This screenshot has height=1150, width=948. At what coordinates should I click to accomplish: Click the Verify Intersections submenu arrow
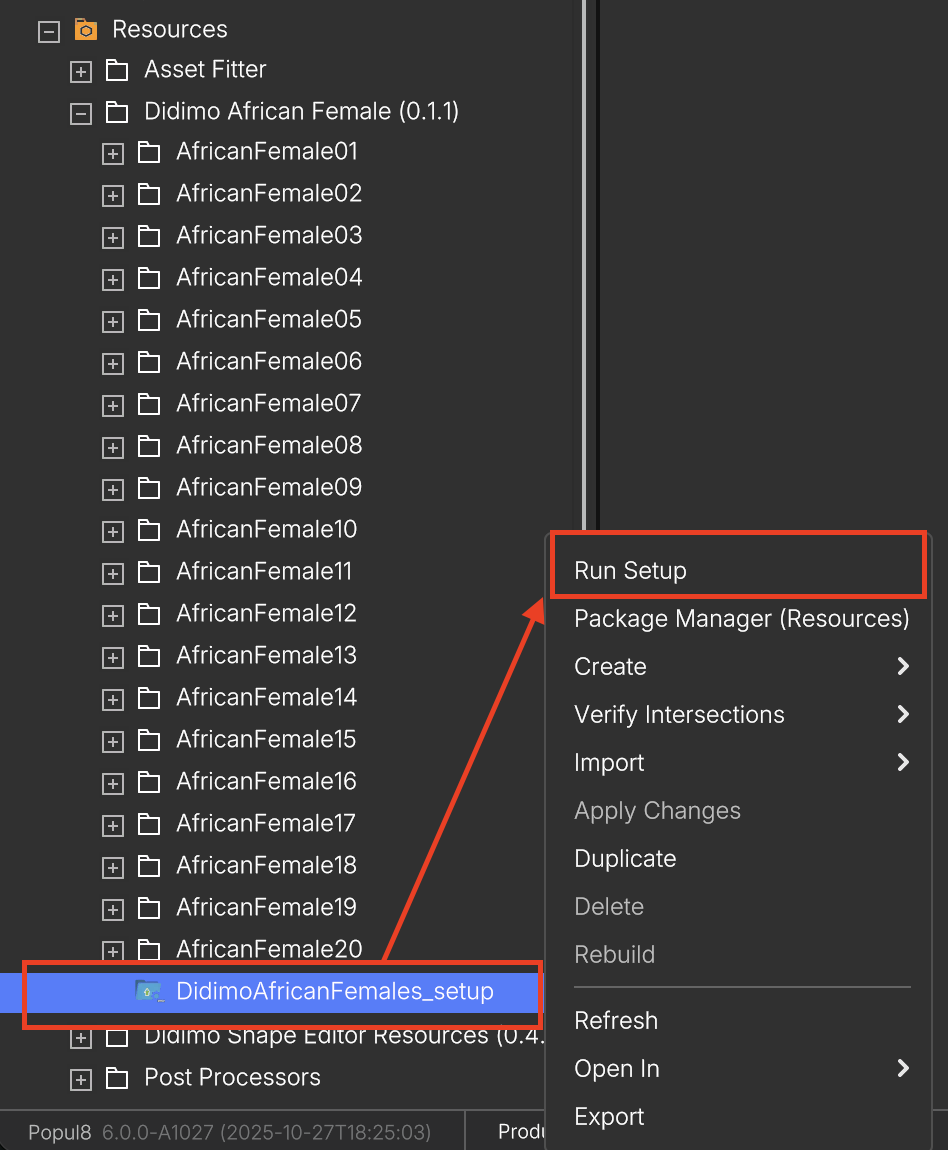tap(903, 714)
